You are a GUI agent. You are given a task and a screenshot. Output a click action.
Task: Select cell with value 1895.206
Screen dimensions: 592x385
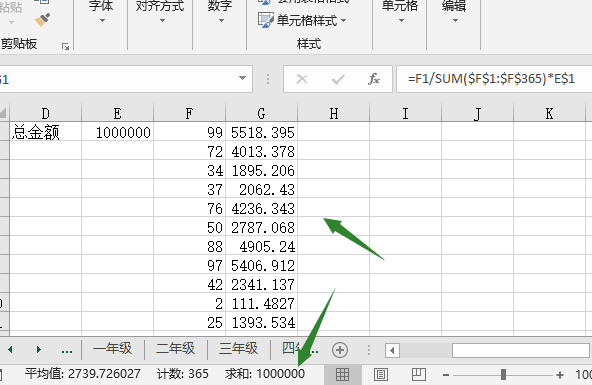(x=261, y=169)
